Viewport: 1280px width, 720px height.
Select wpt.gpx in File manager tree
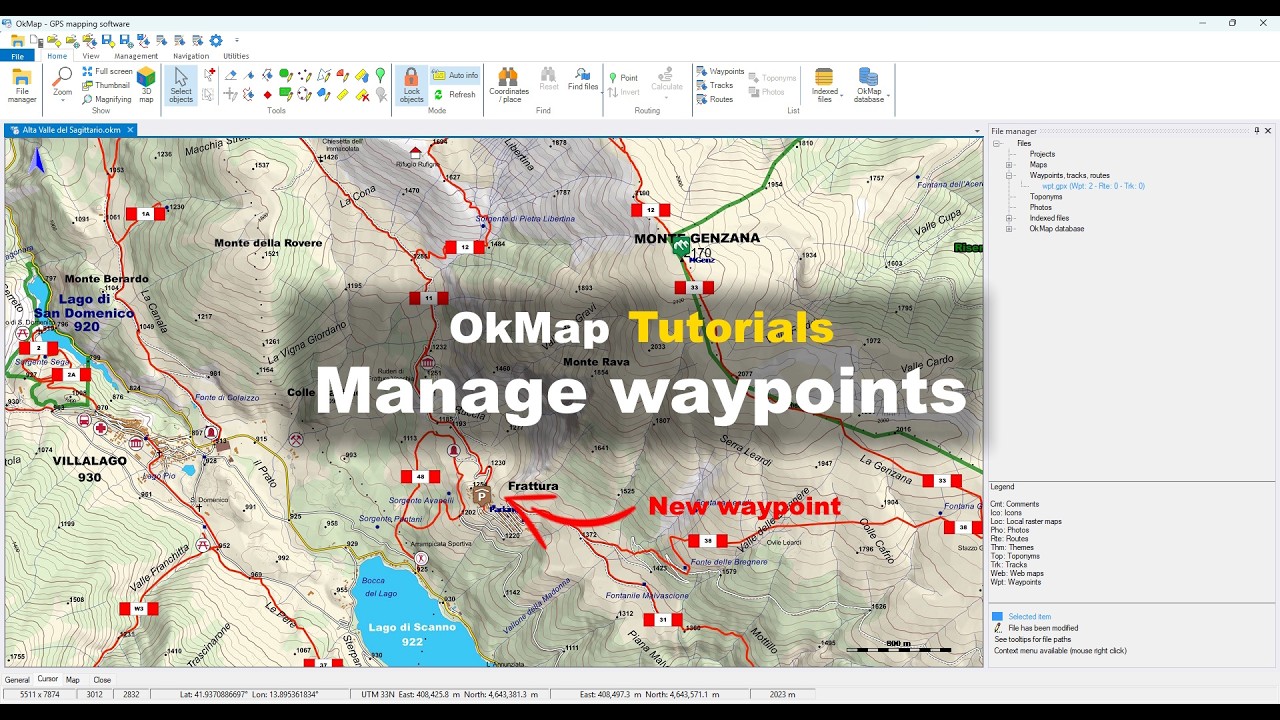pos(1093,186)
